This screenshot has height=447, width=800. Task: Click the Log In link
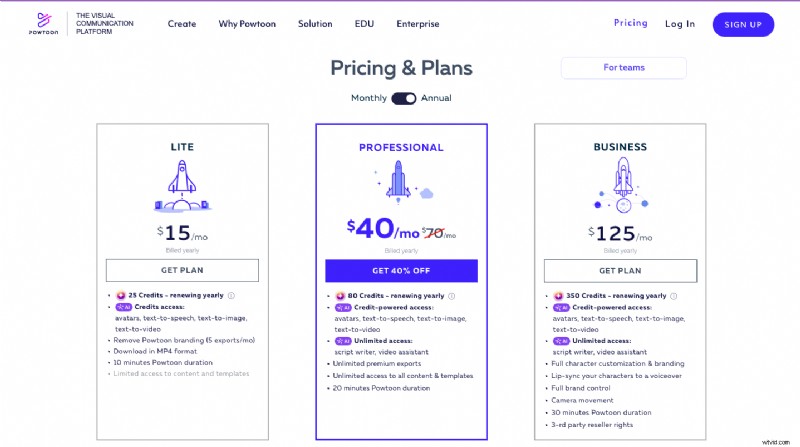pyautogui.click(x=680, y=24)
